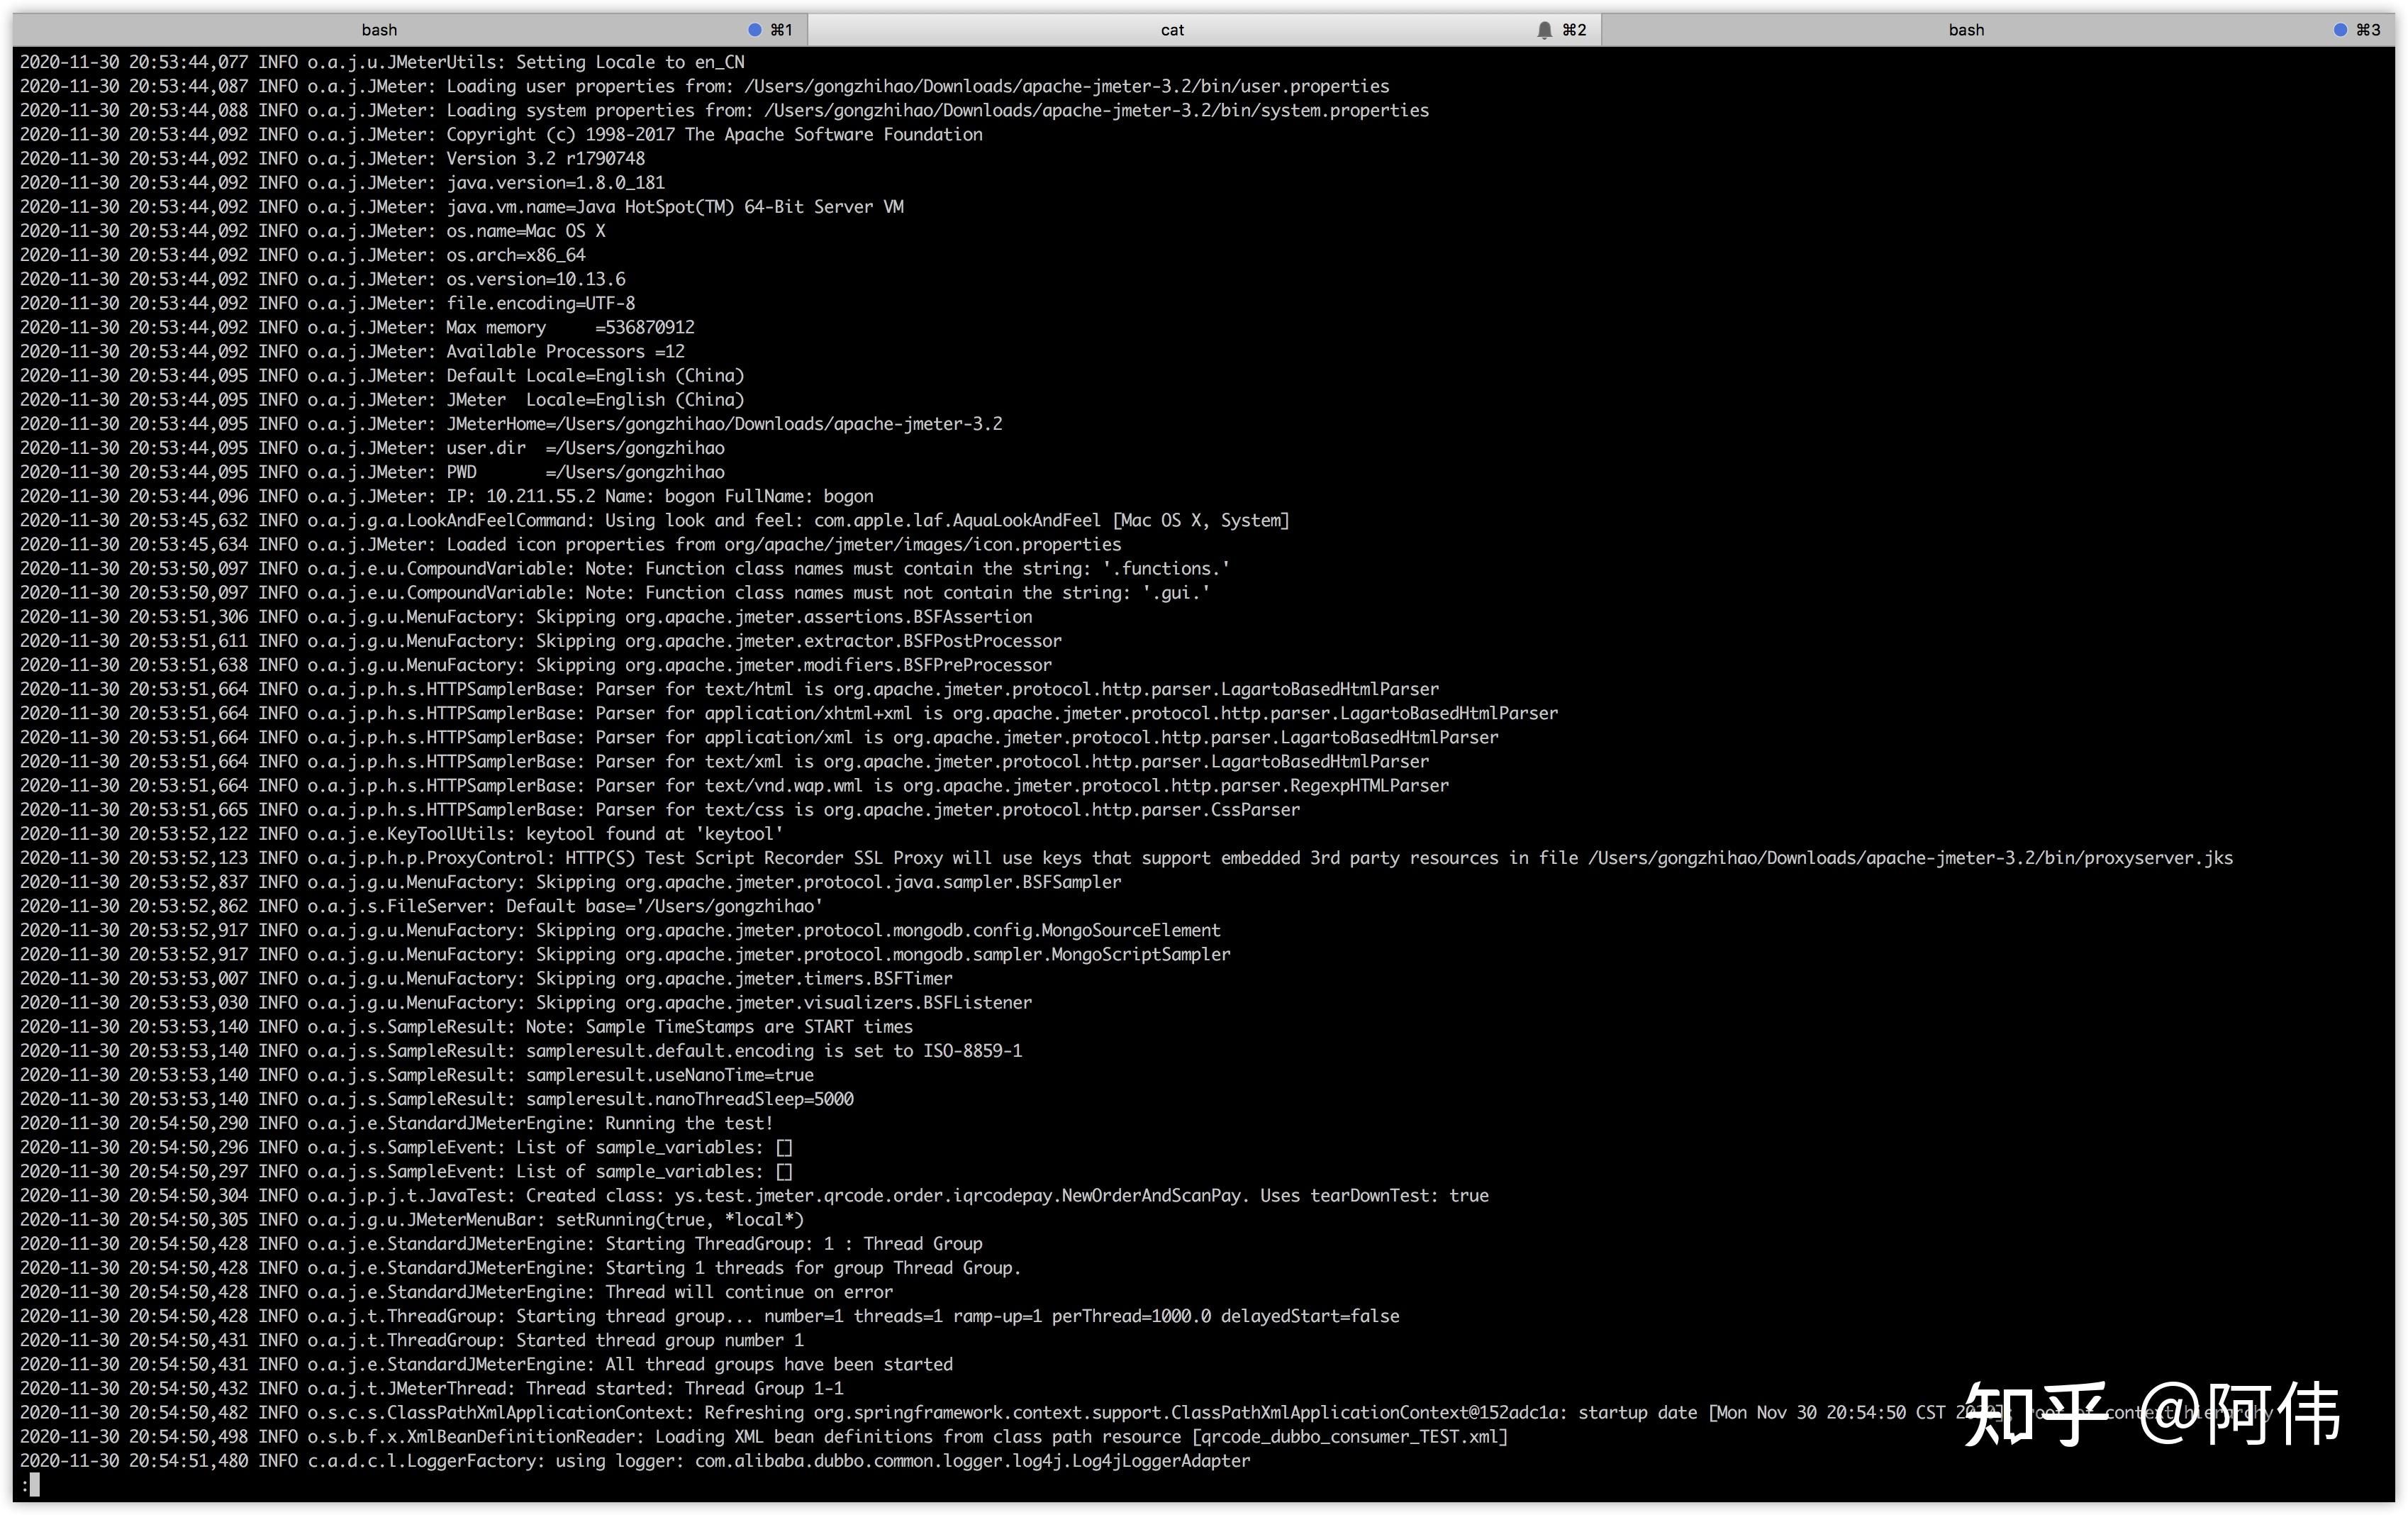
Task: Click the 'sampleresult.useNanoTime=true' line
Action: pyautogui.click(x=417, y=1075)
